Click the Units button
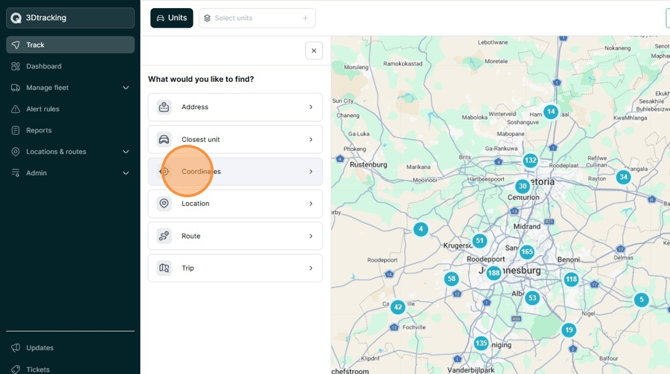This screenshot has width=670, height=374. click(172, 18)
